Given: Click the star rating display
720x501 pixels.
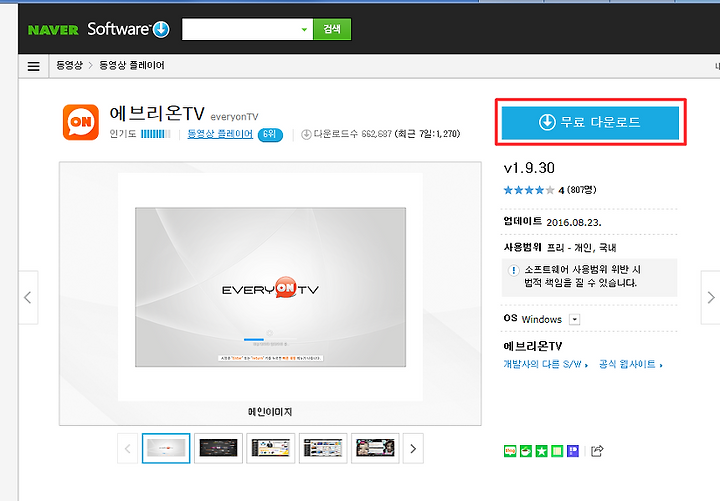Looking at the screenshot, I should pyautogui.click(x=529, y=190).
